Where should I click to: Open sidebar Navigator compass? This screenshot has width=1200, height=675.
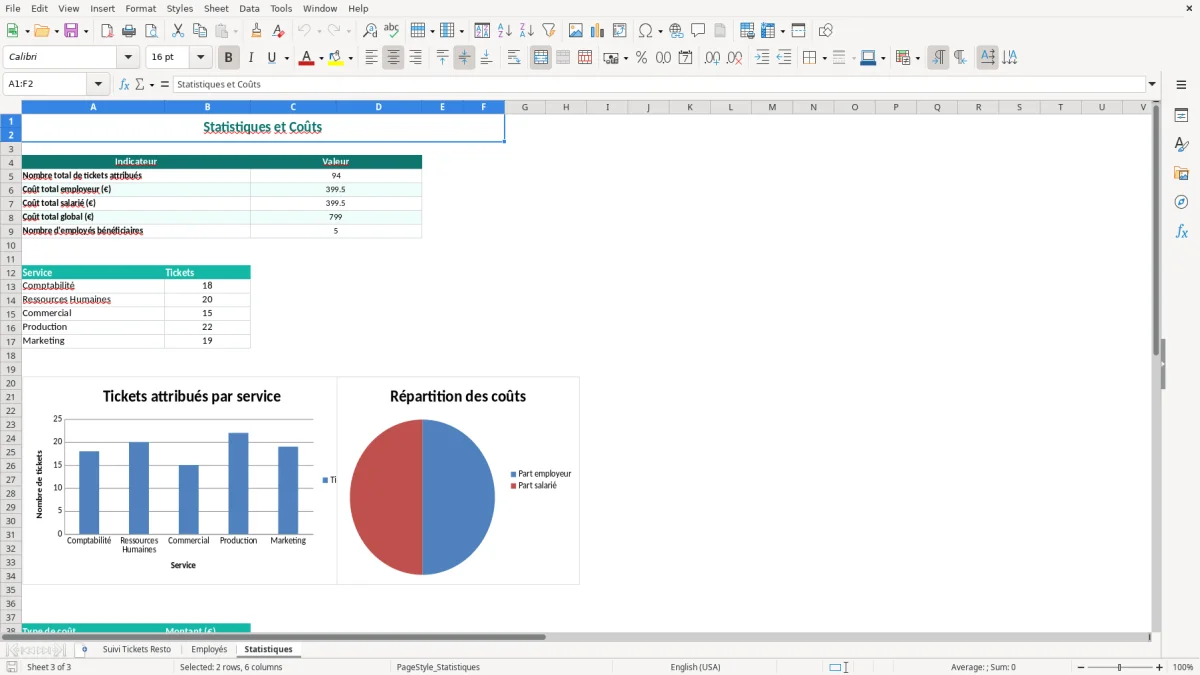[x=1181, y=202]
